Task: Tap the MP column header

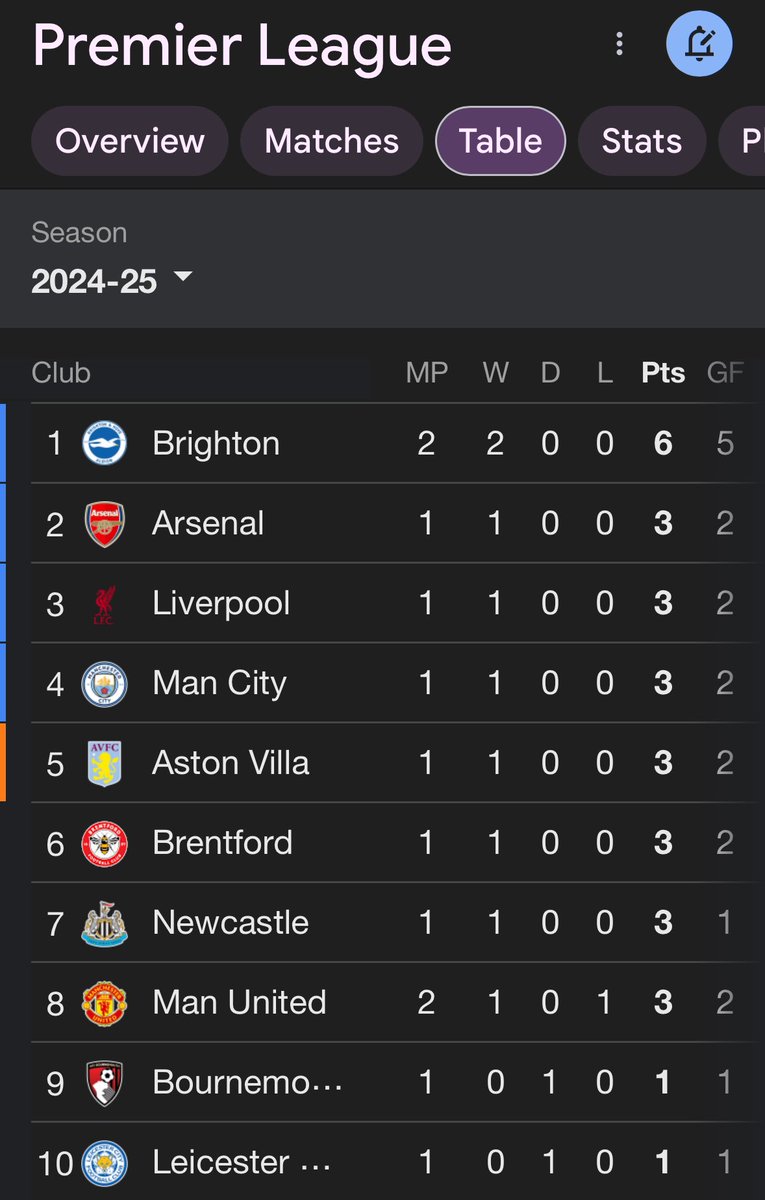Action: (427, 373)
